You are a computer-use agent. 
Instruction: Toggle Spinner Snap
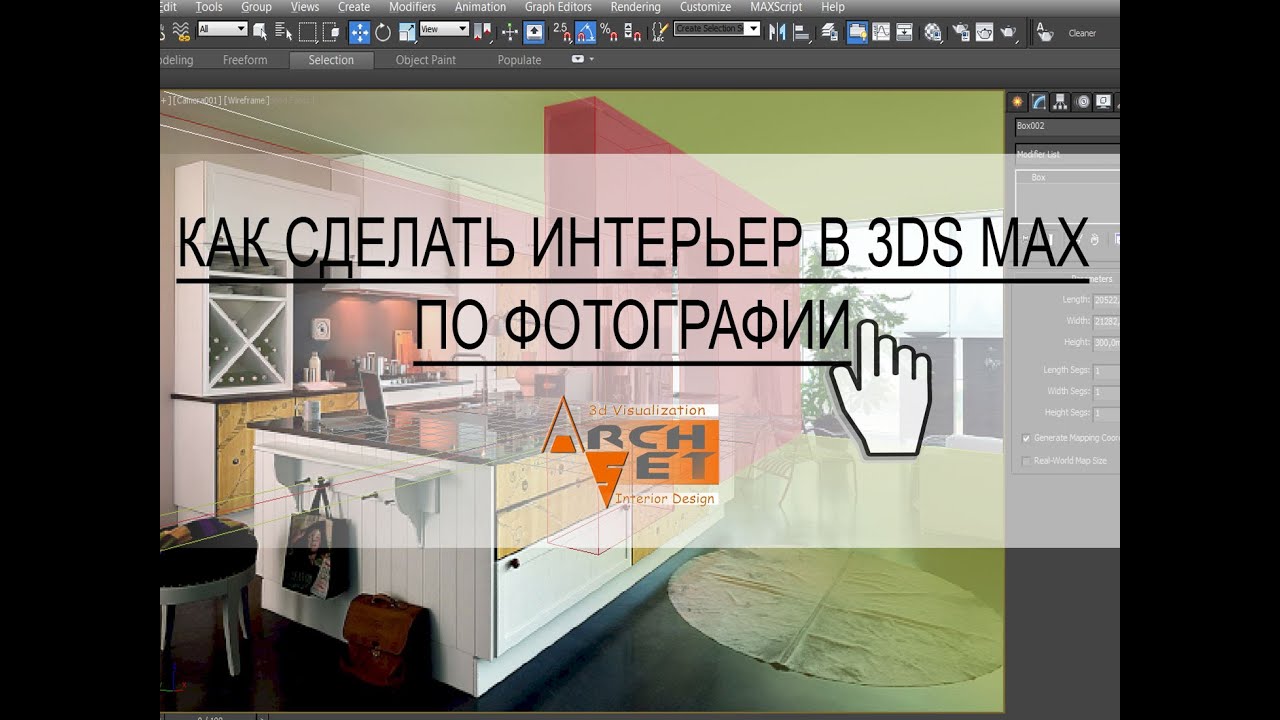pos(632,32)
